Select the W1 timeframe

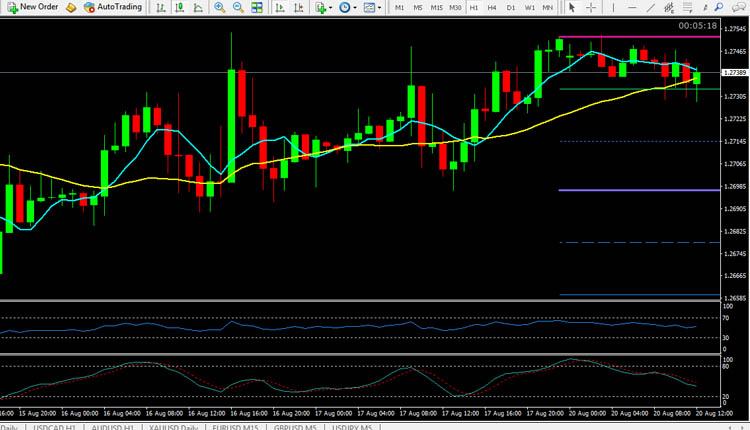point(529,8)
